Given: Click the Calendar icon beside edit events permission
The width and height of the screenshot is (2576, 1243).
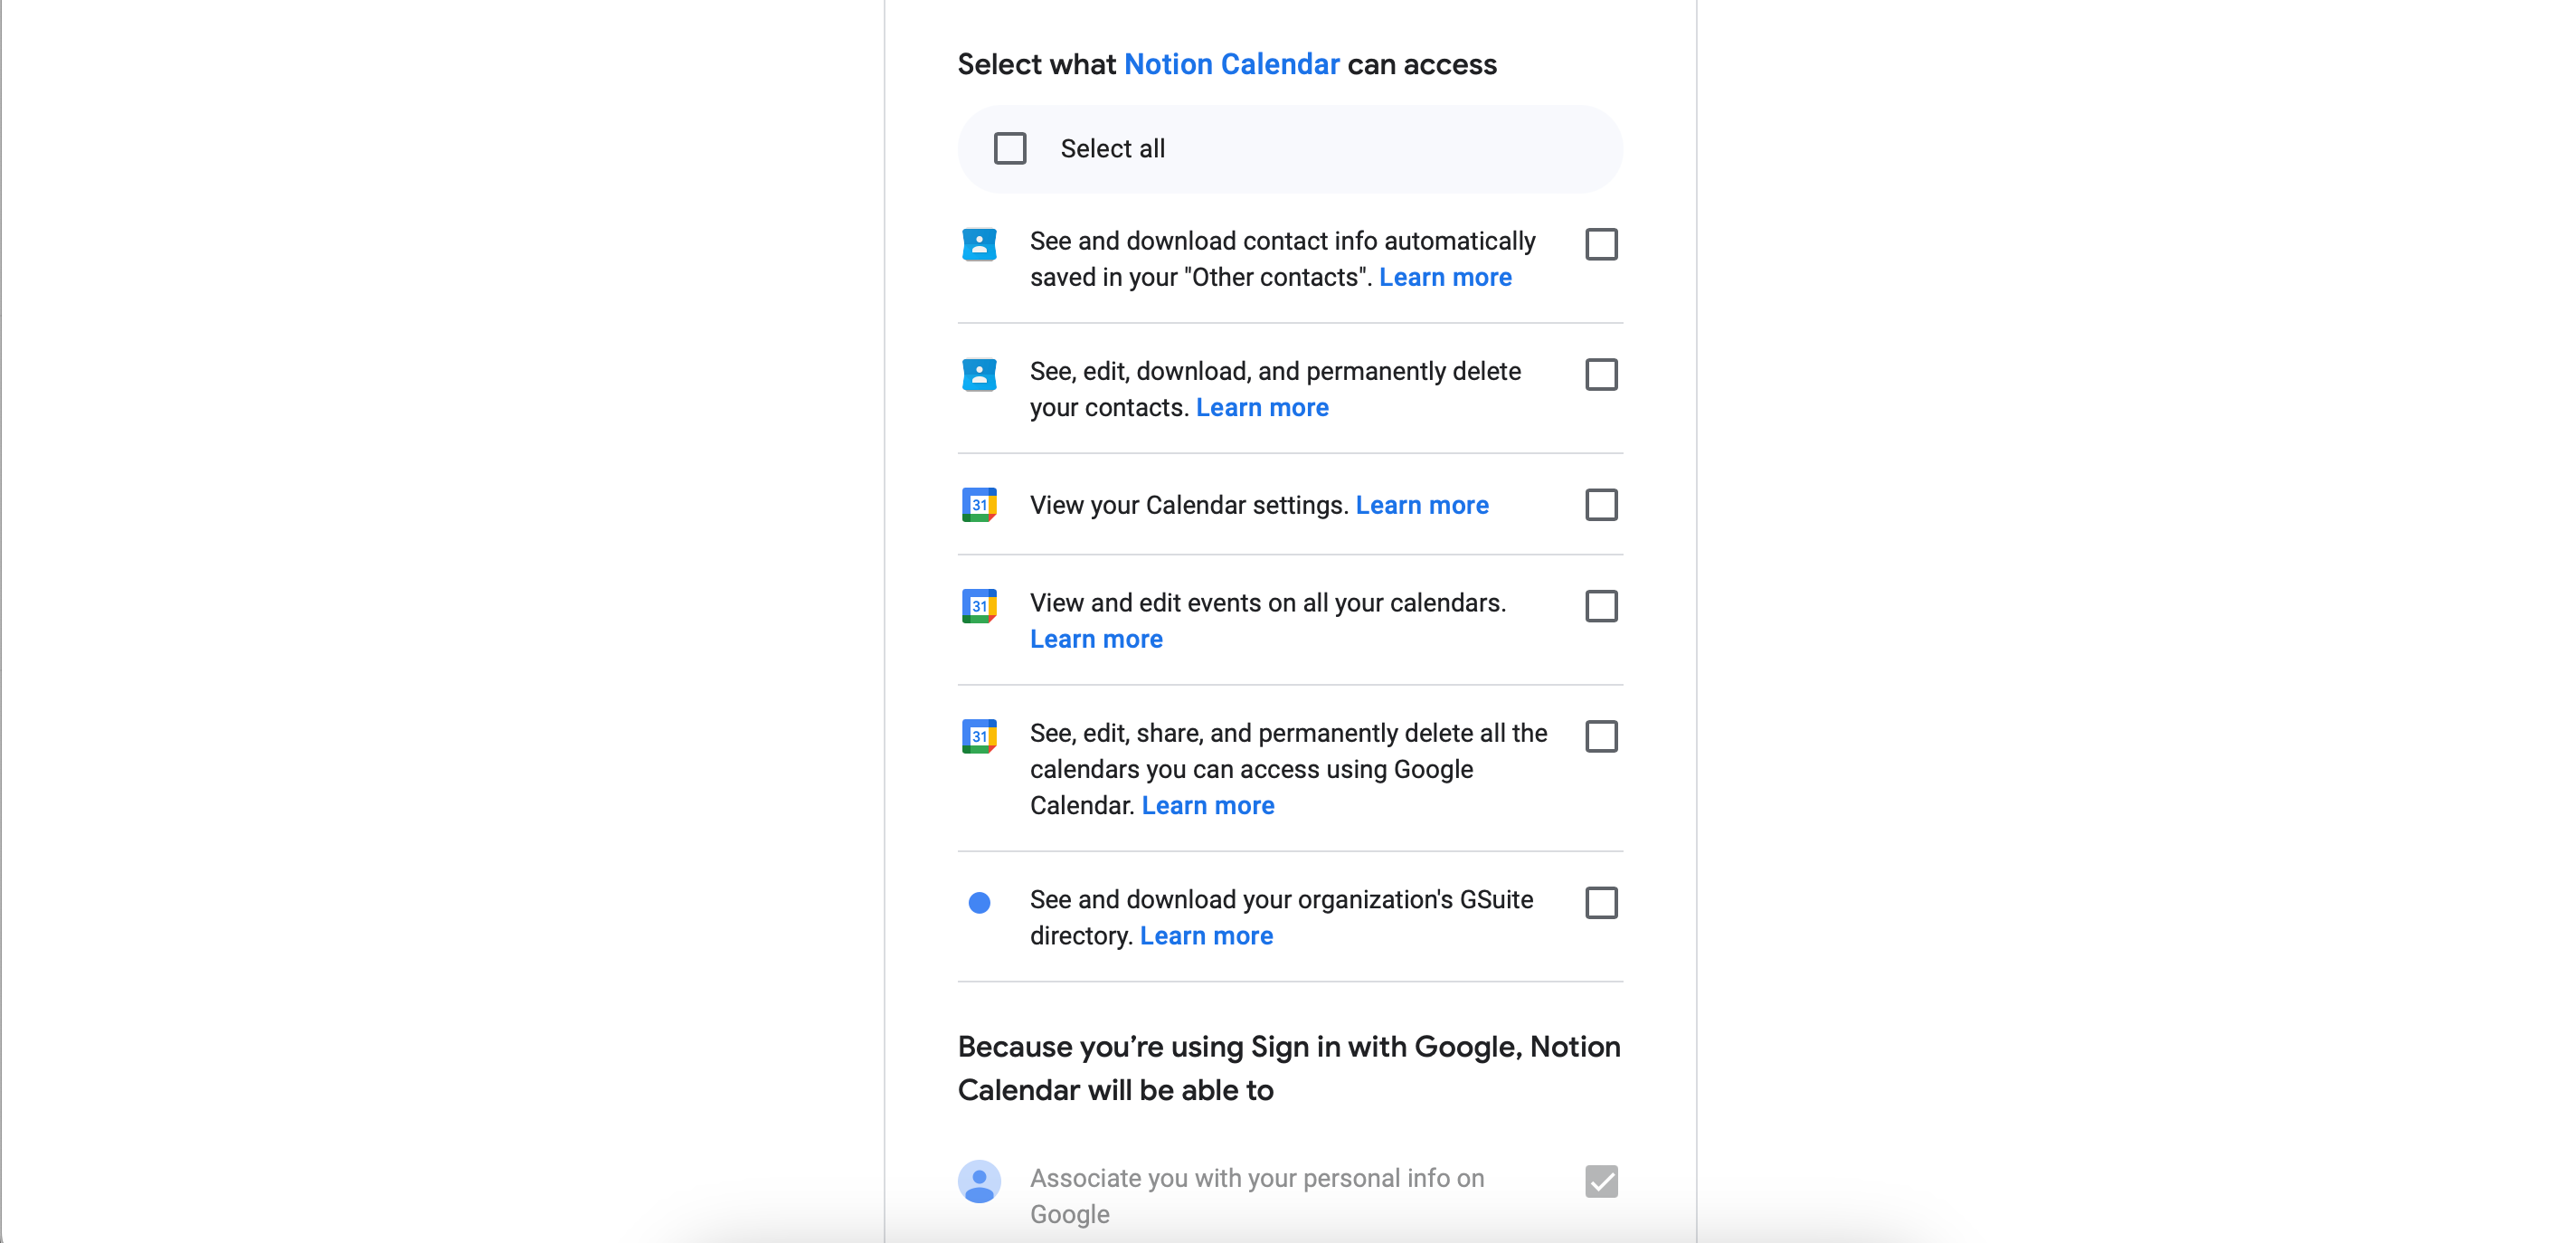Looking at the screenshot, I should (x=979, y=606).
